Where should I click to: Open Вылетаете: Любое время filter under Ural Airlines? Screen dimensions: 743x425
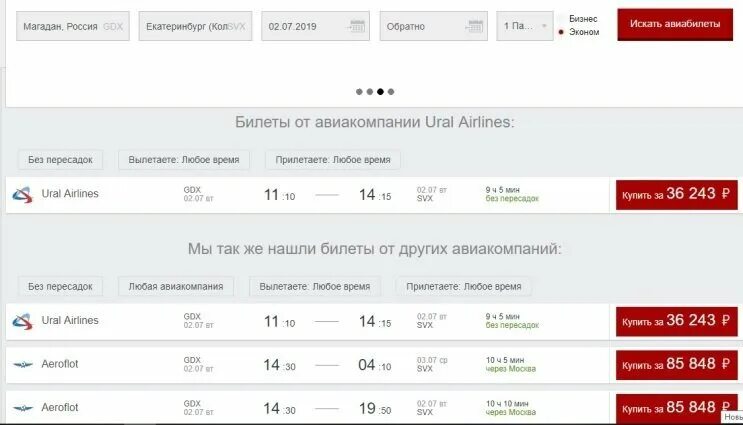[184, 160]
